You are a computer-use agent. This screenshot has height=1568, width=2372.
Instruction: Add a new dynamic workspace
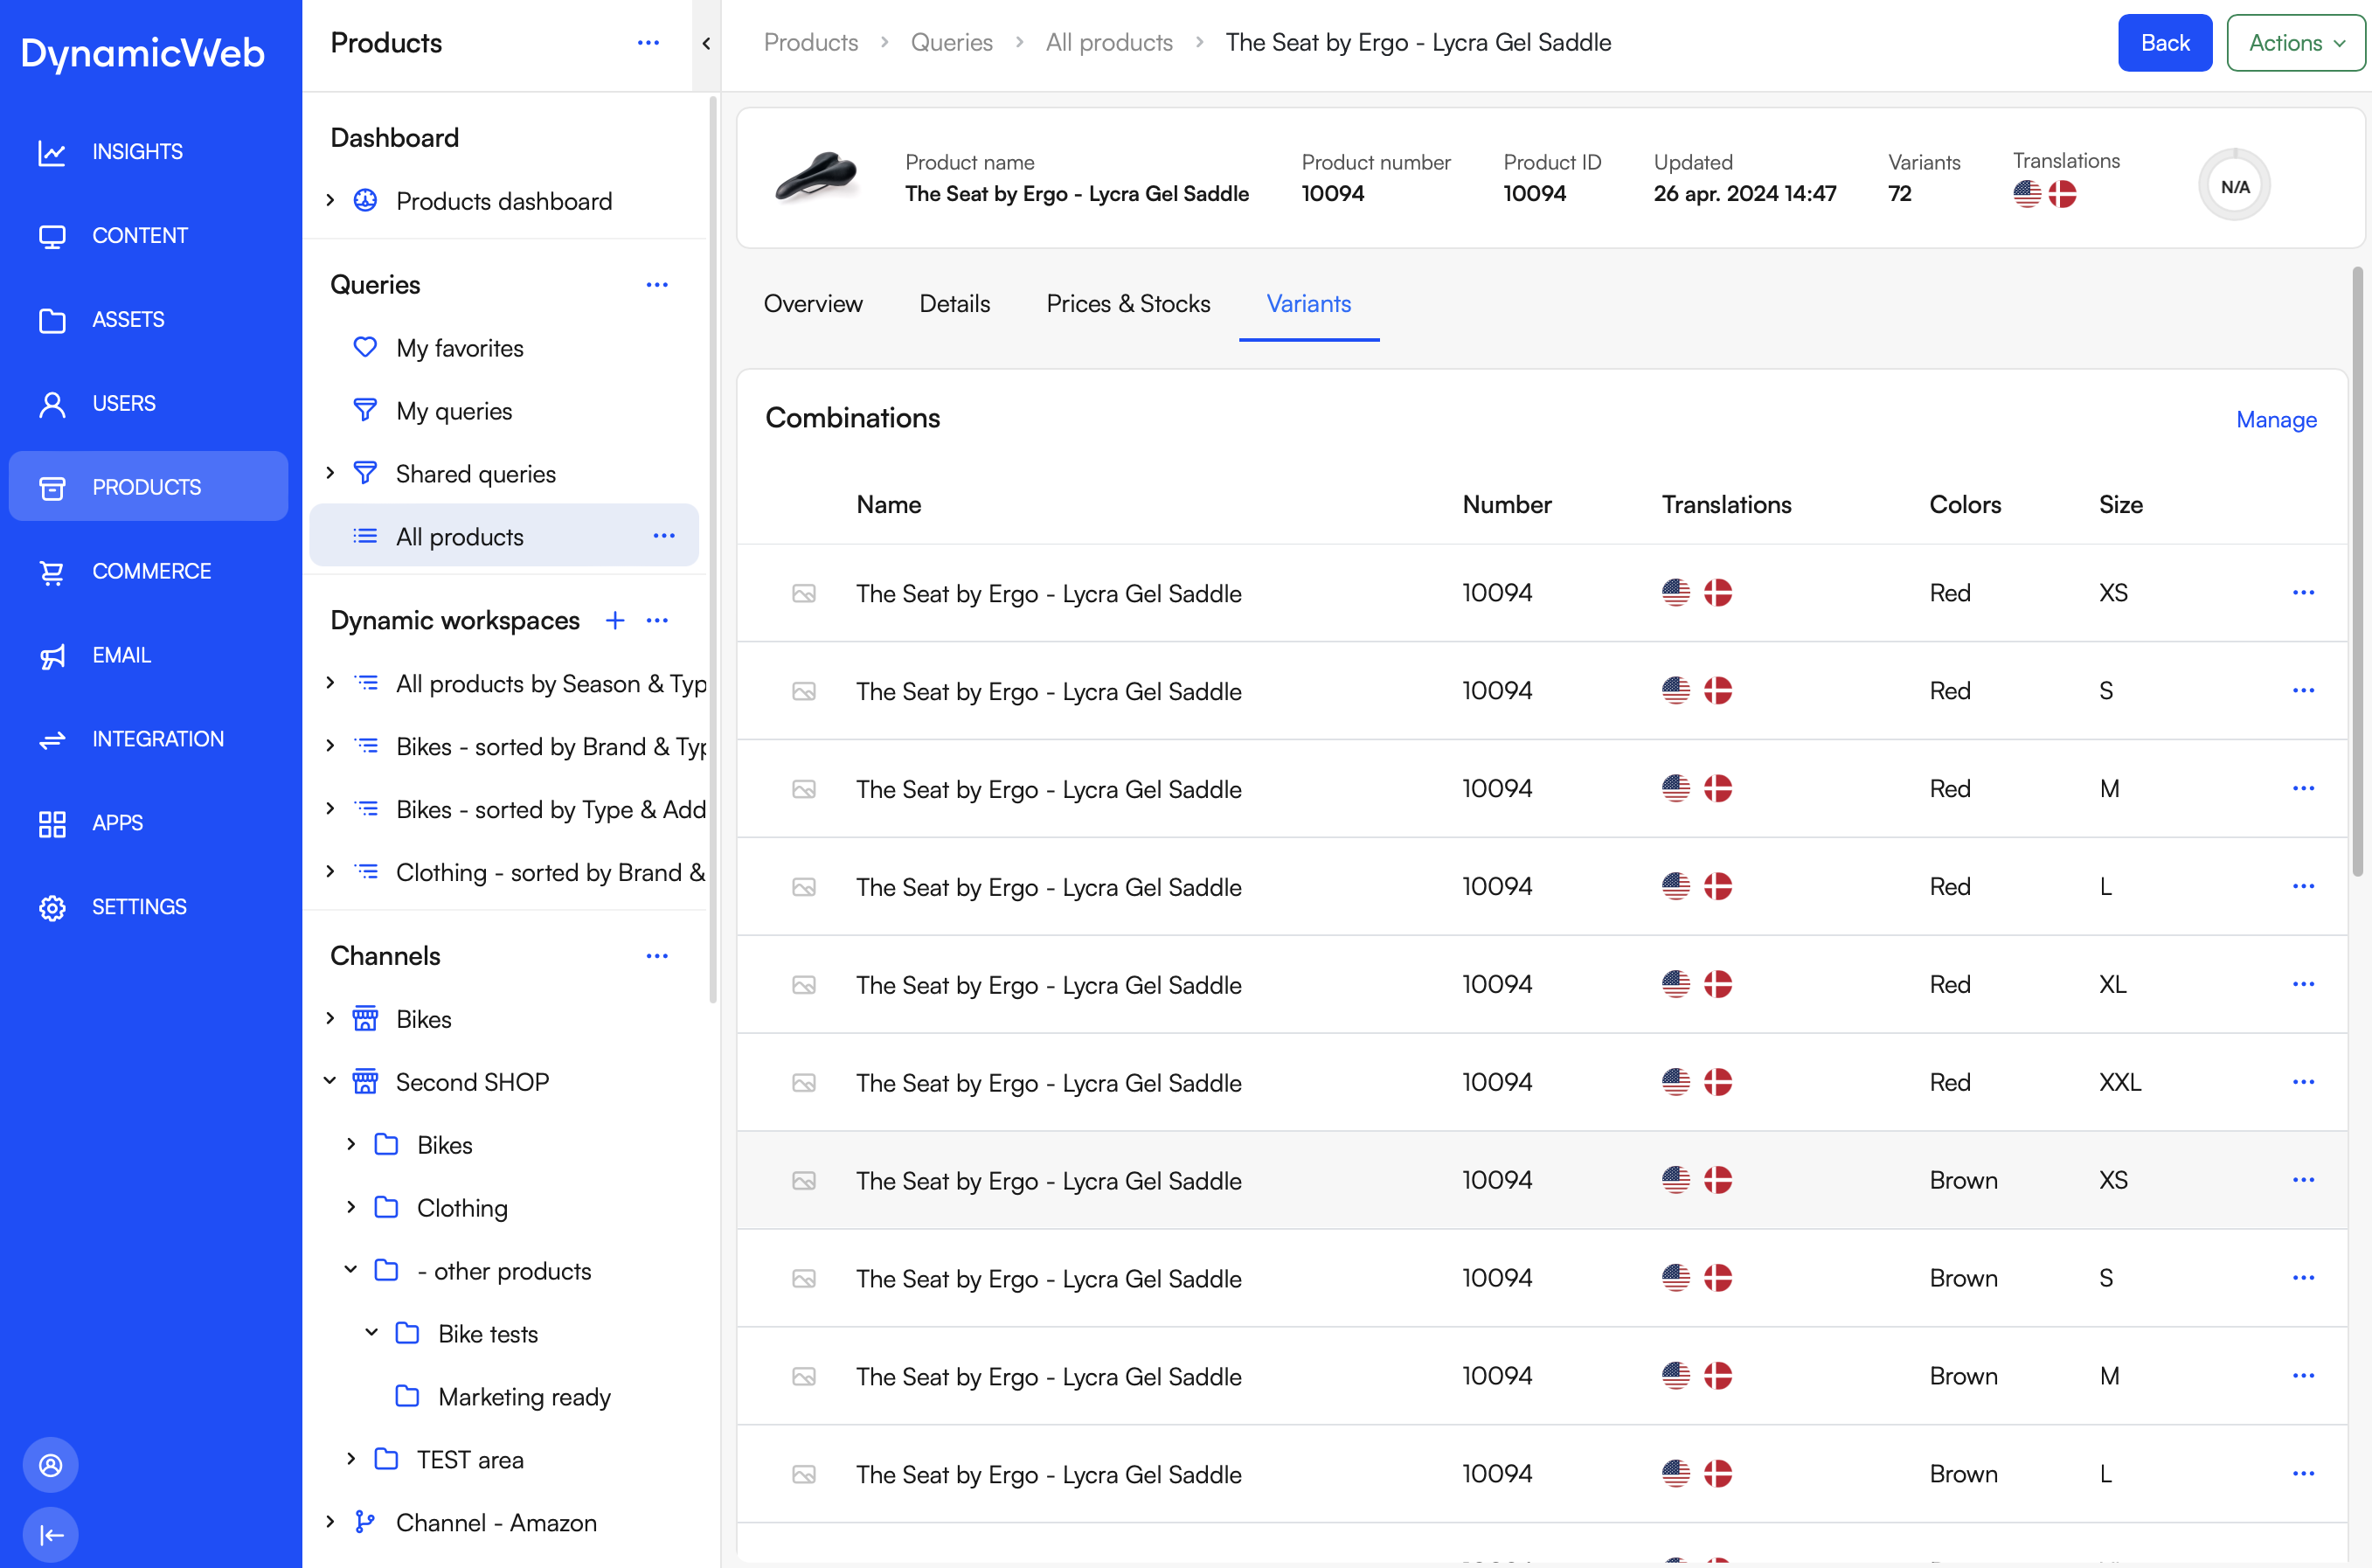pos(615,620)
